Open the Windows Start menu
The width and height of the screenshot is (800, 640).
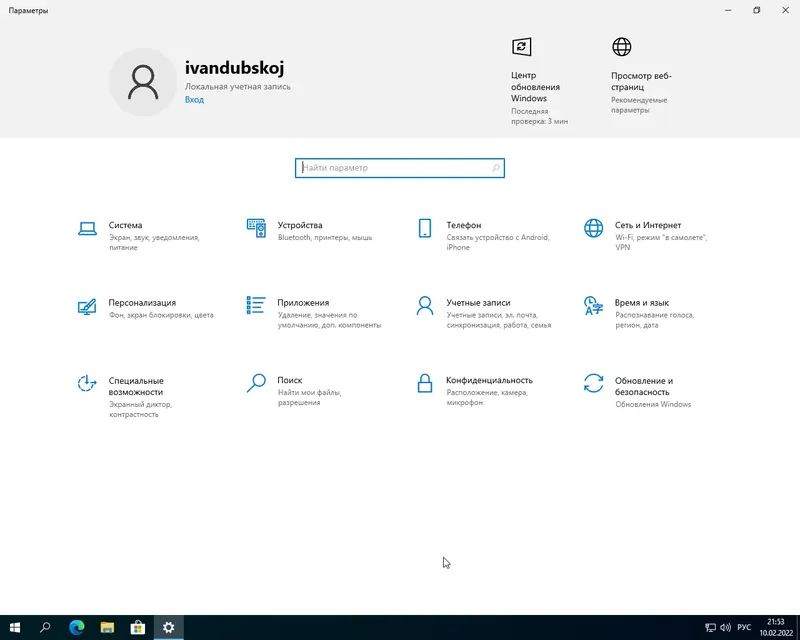click(x=15, y=627)
